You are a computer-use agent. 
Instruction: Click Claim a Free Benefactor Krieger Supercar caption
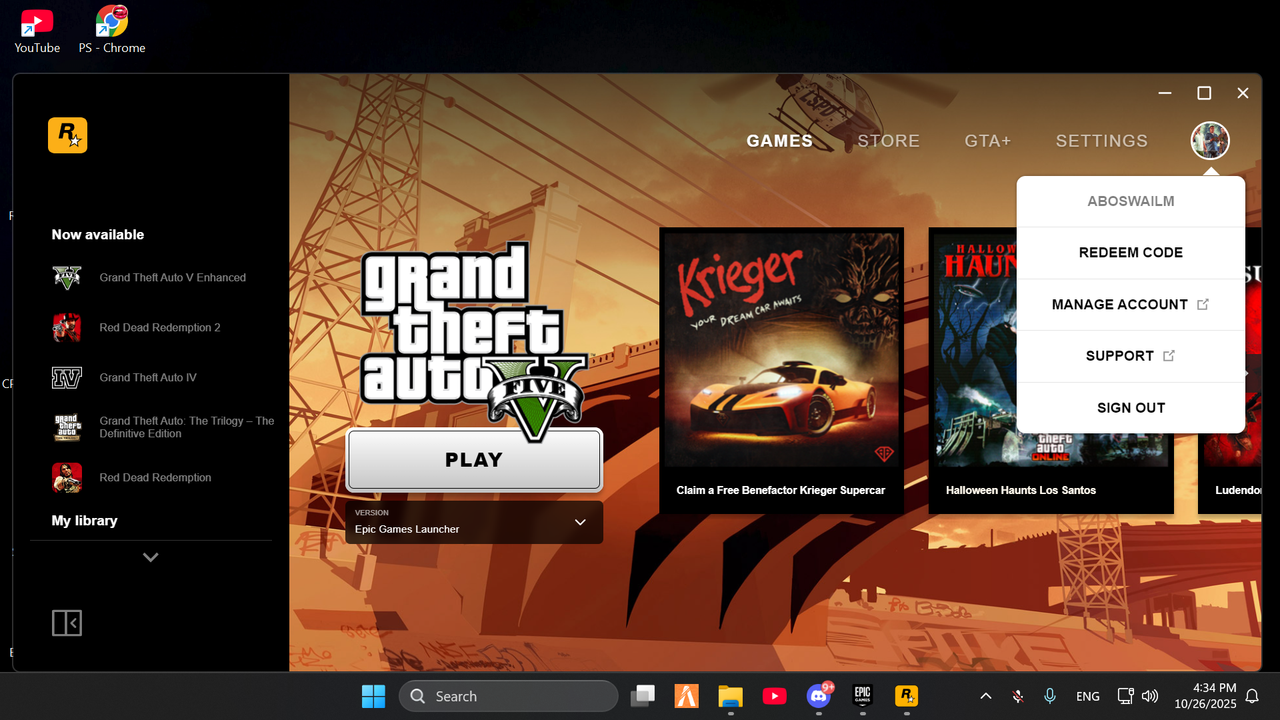[781, 491]
